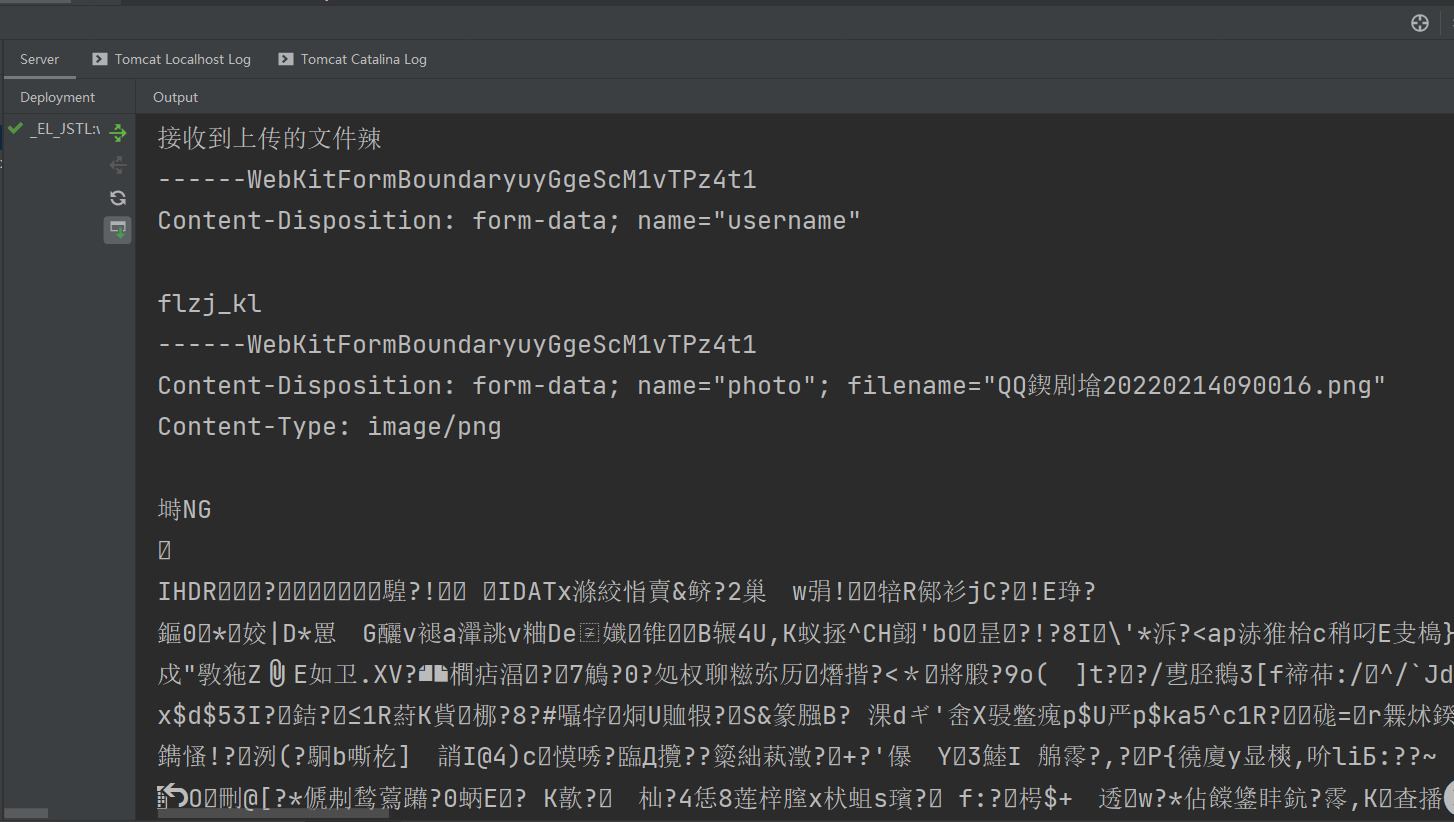
Task: Click the Content-Disposition line with name="photo"
Action: 772,385
